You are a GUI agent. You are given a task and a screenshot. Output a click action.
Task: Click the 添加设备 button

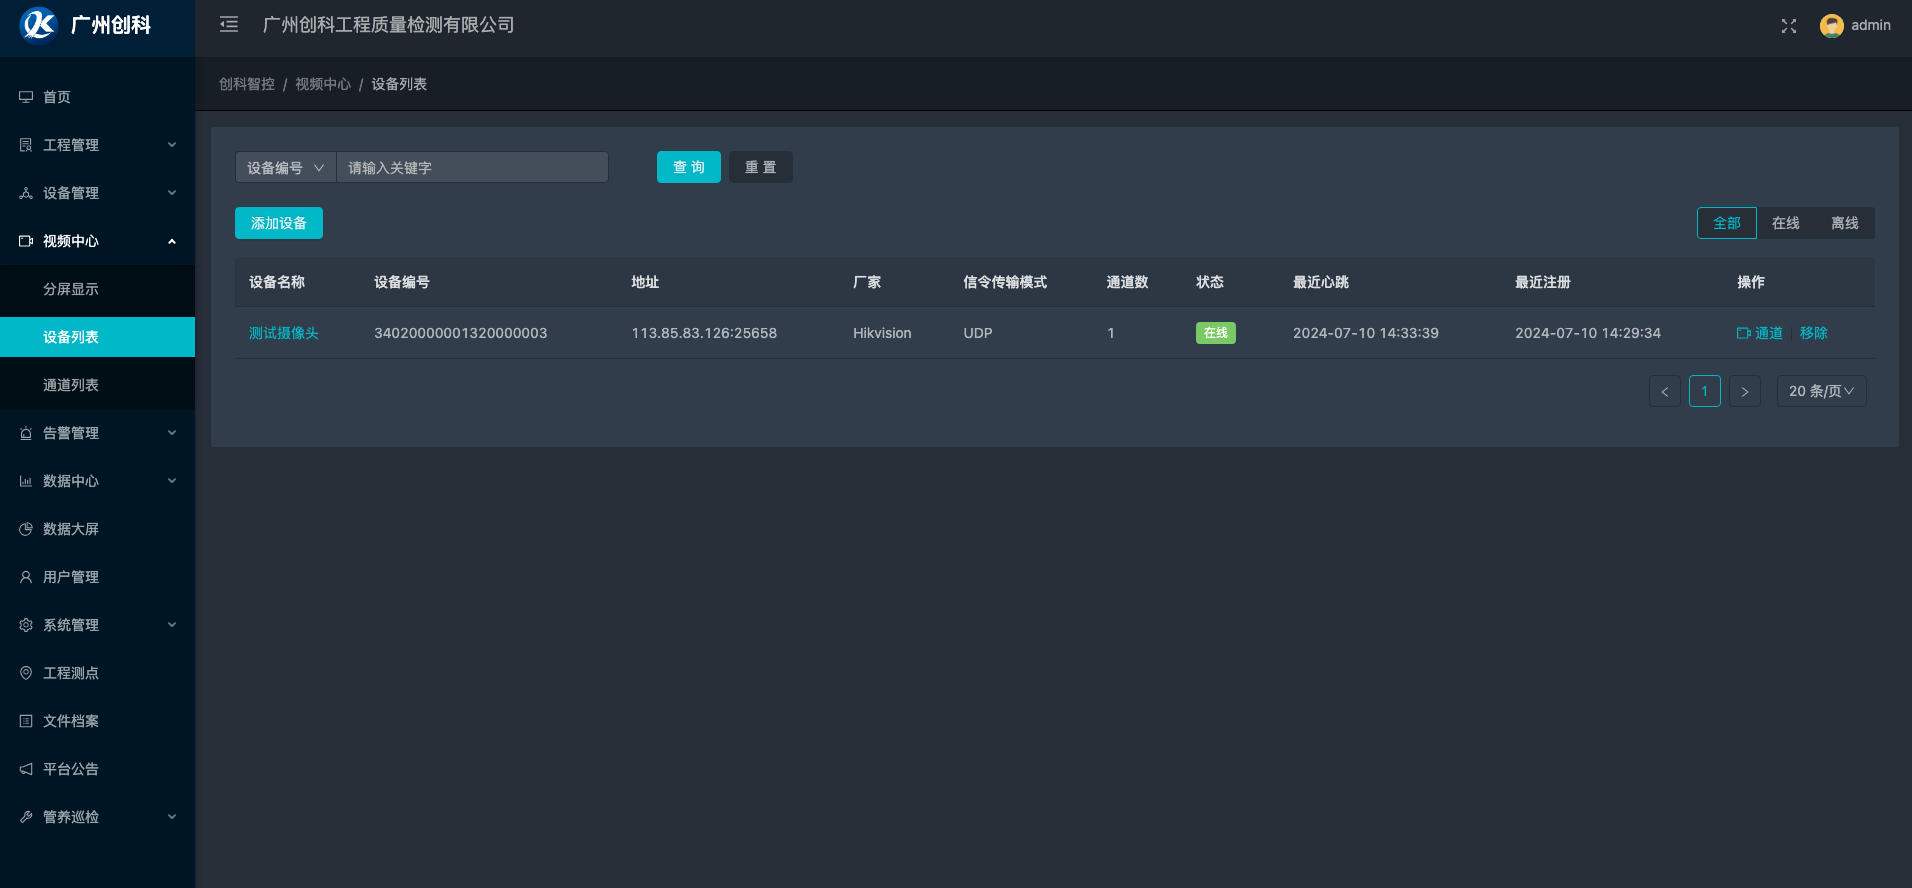tap(278, 223)
